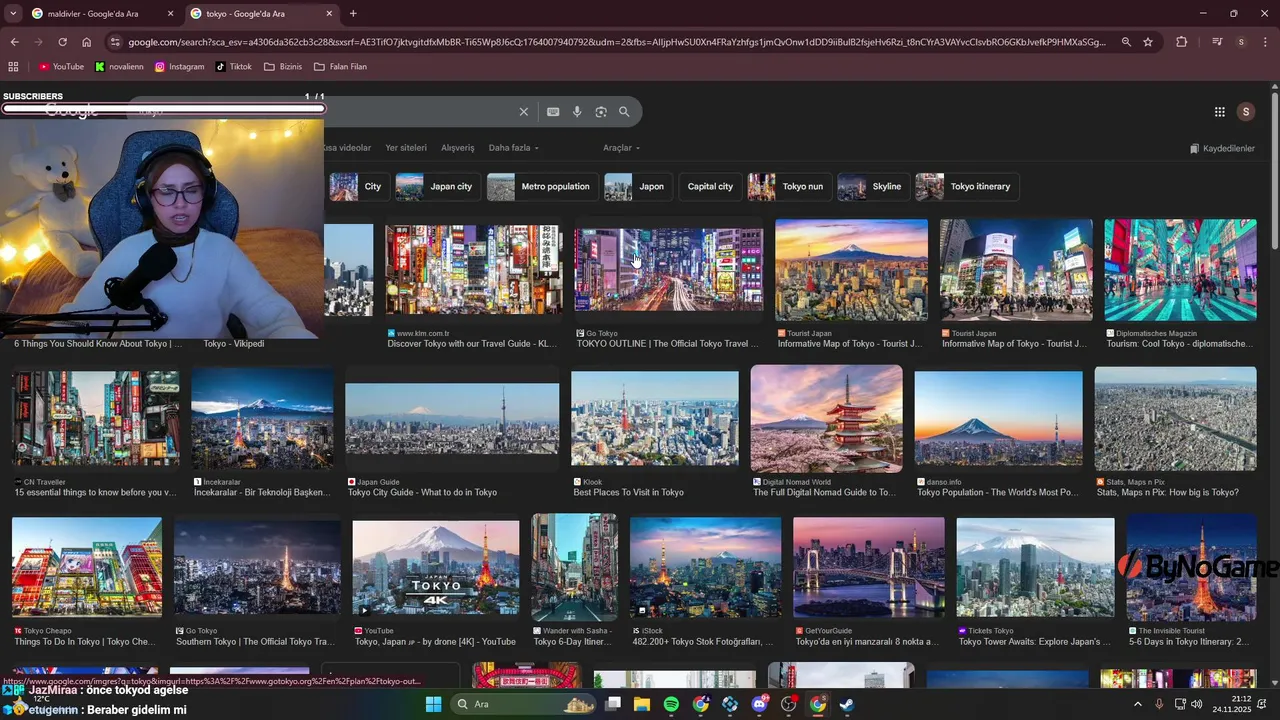Open the YouTube bookmark
Image resolution: width=1280 pixels, height=720 pixels.
coord(61,67)
